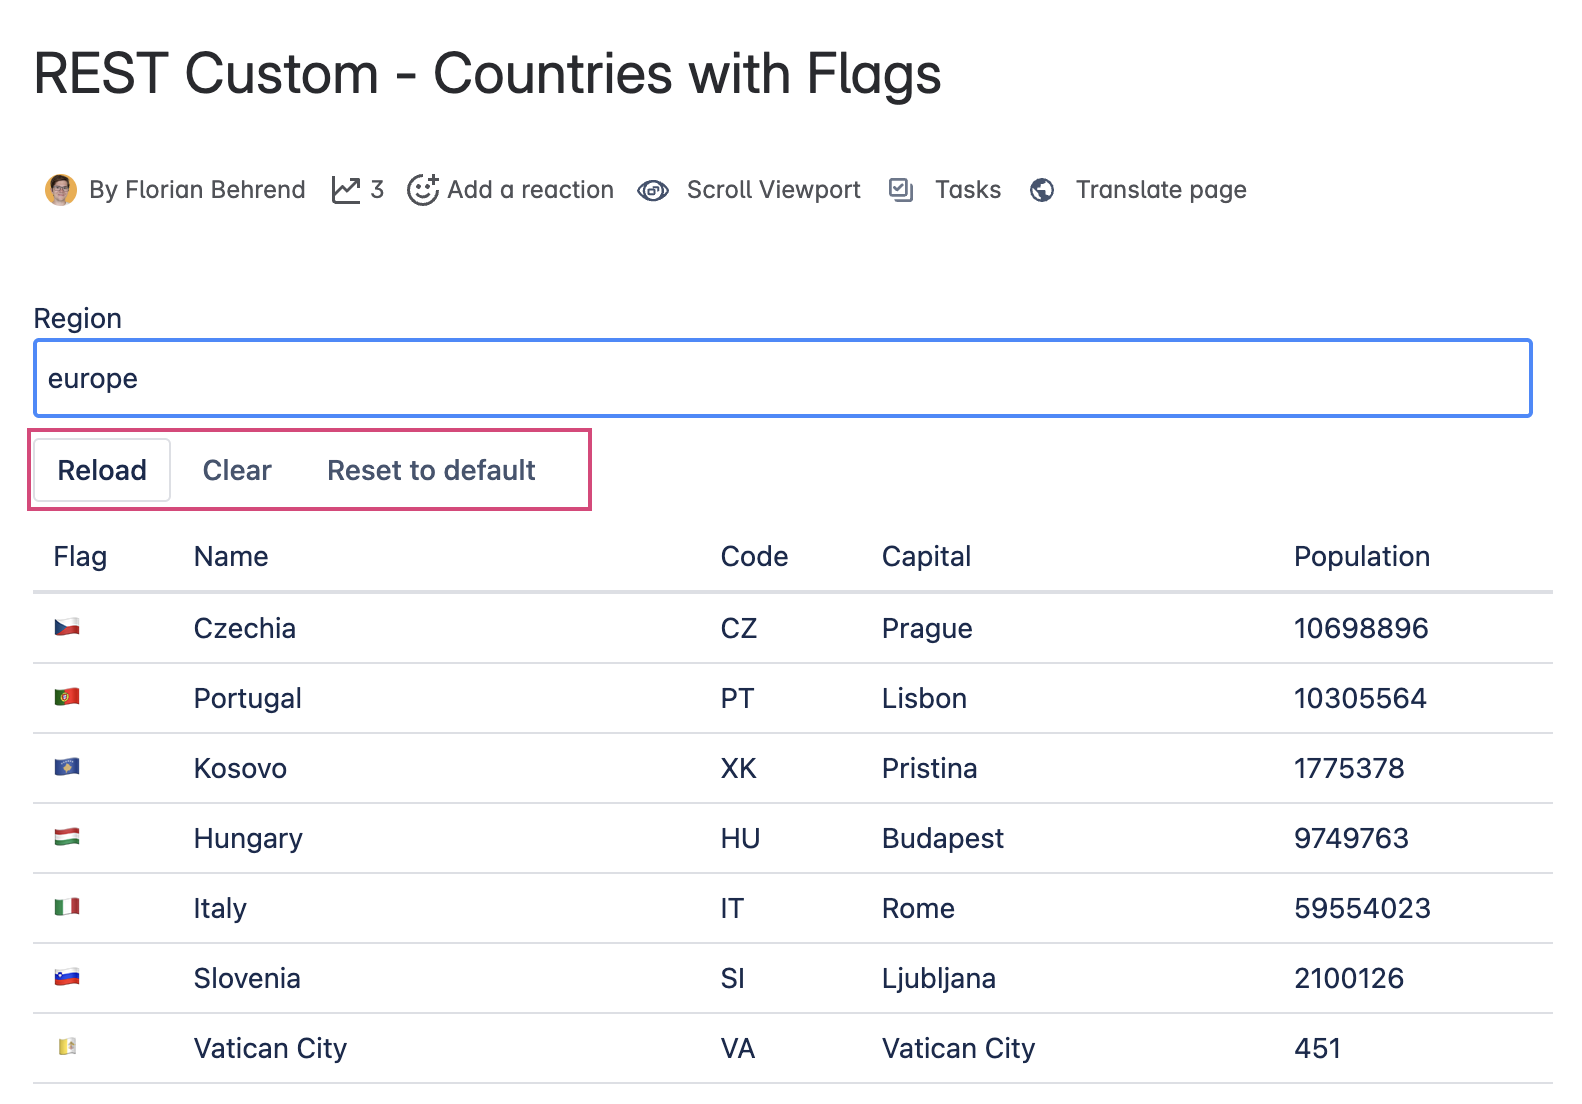The height and width of the screenshot is (1104, 1582).
Task: Click the Portugal flag icon
Action: coord(67,697)
